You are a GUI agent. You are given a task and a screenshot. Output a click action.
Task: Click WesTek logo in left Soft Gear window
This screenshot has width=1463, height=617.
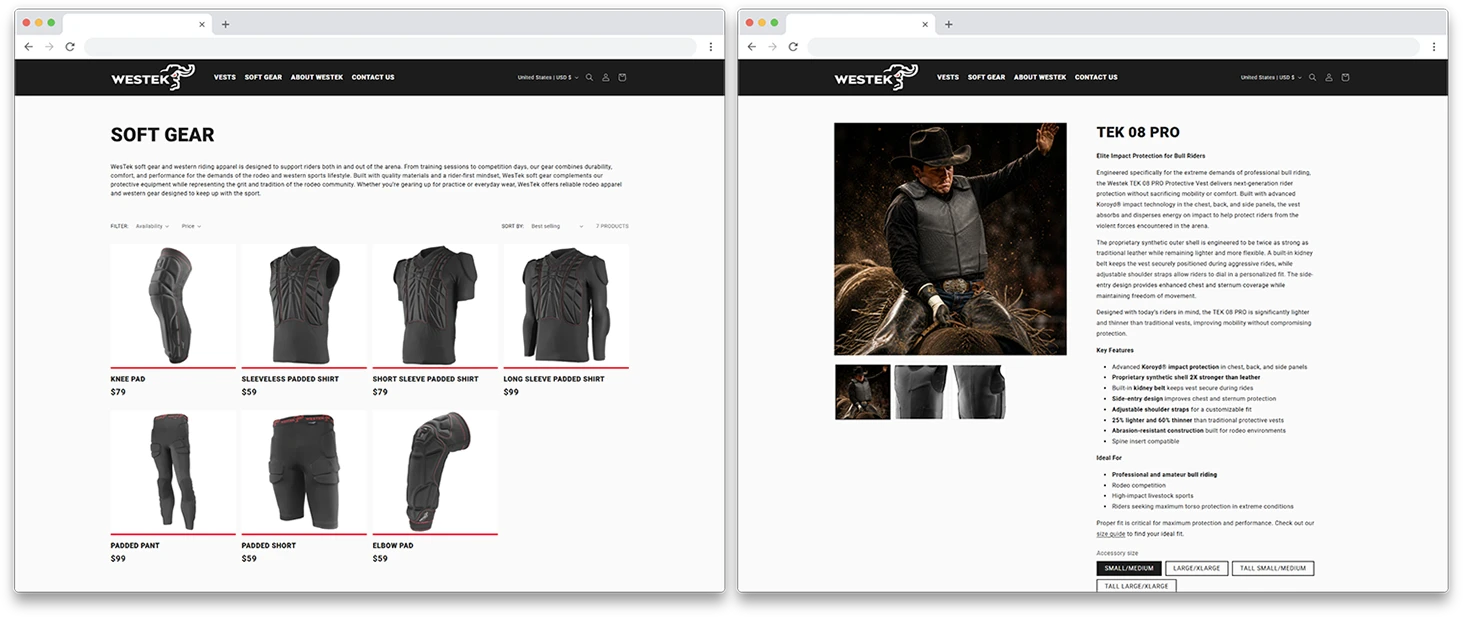pyautogui.click(x=152, y=77)
